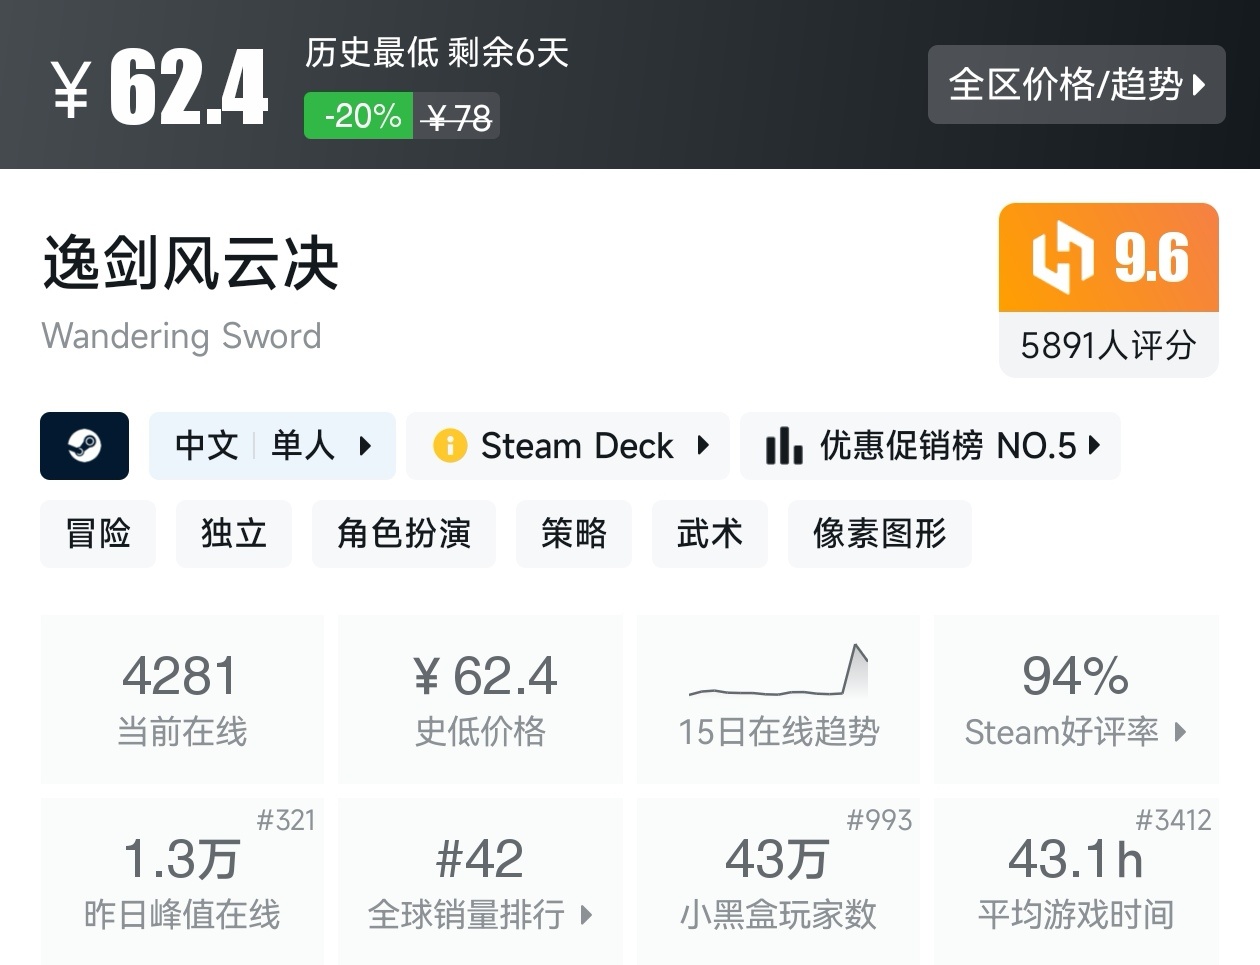The height and width of the screenshot is (965, 1260).
Task: Expand the arrow beside Steam好评率
Action: tap(1180, 732)
